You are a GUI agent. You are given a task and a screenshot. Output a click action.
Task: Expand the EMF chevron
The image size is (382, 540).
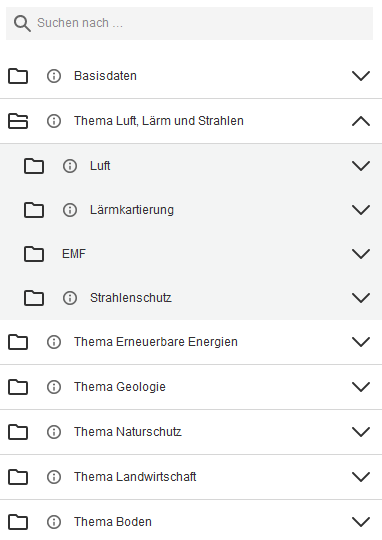tap(361, 254)
